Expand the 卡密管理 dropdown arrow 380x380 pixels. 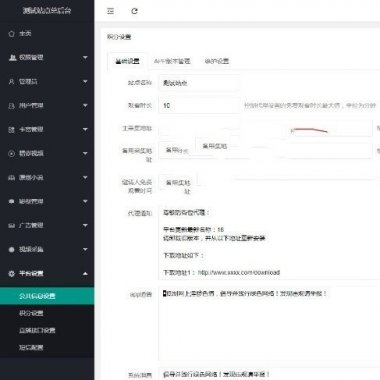(85, 130)
